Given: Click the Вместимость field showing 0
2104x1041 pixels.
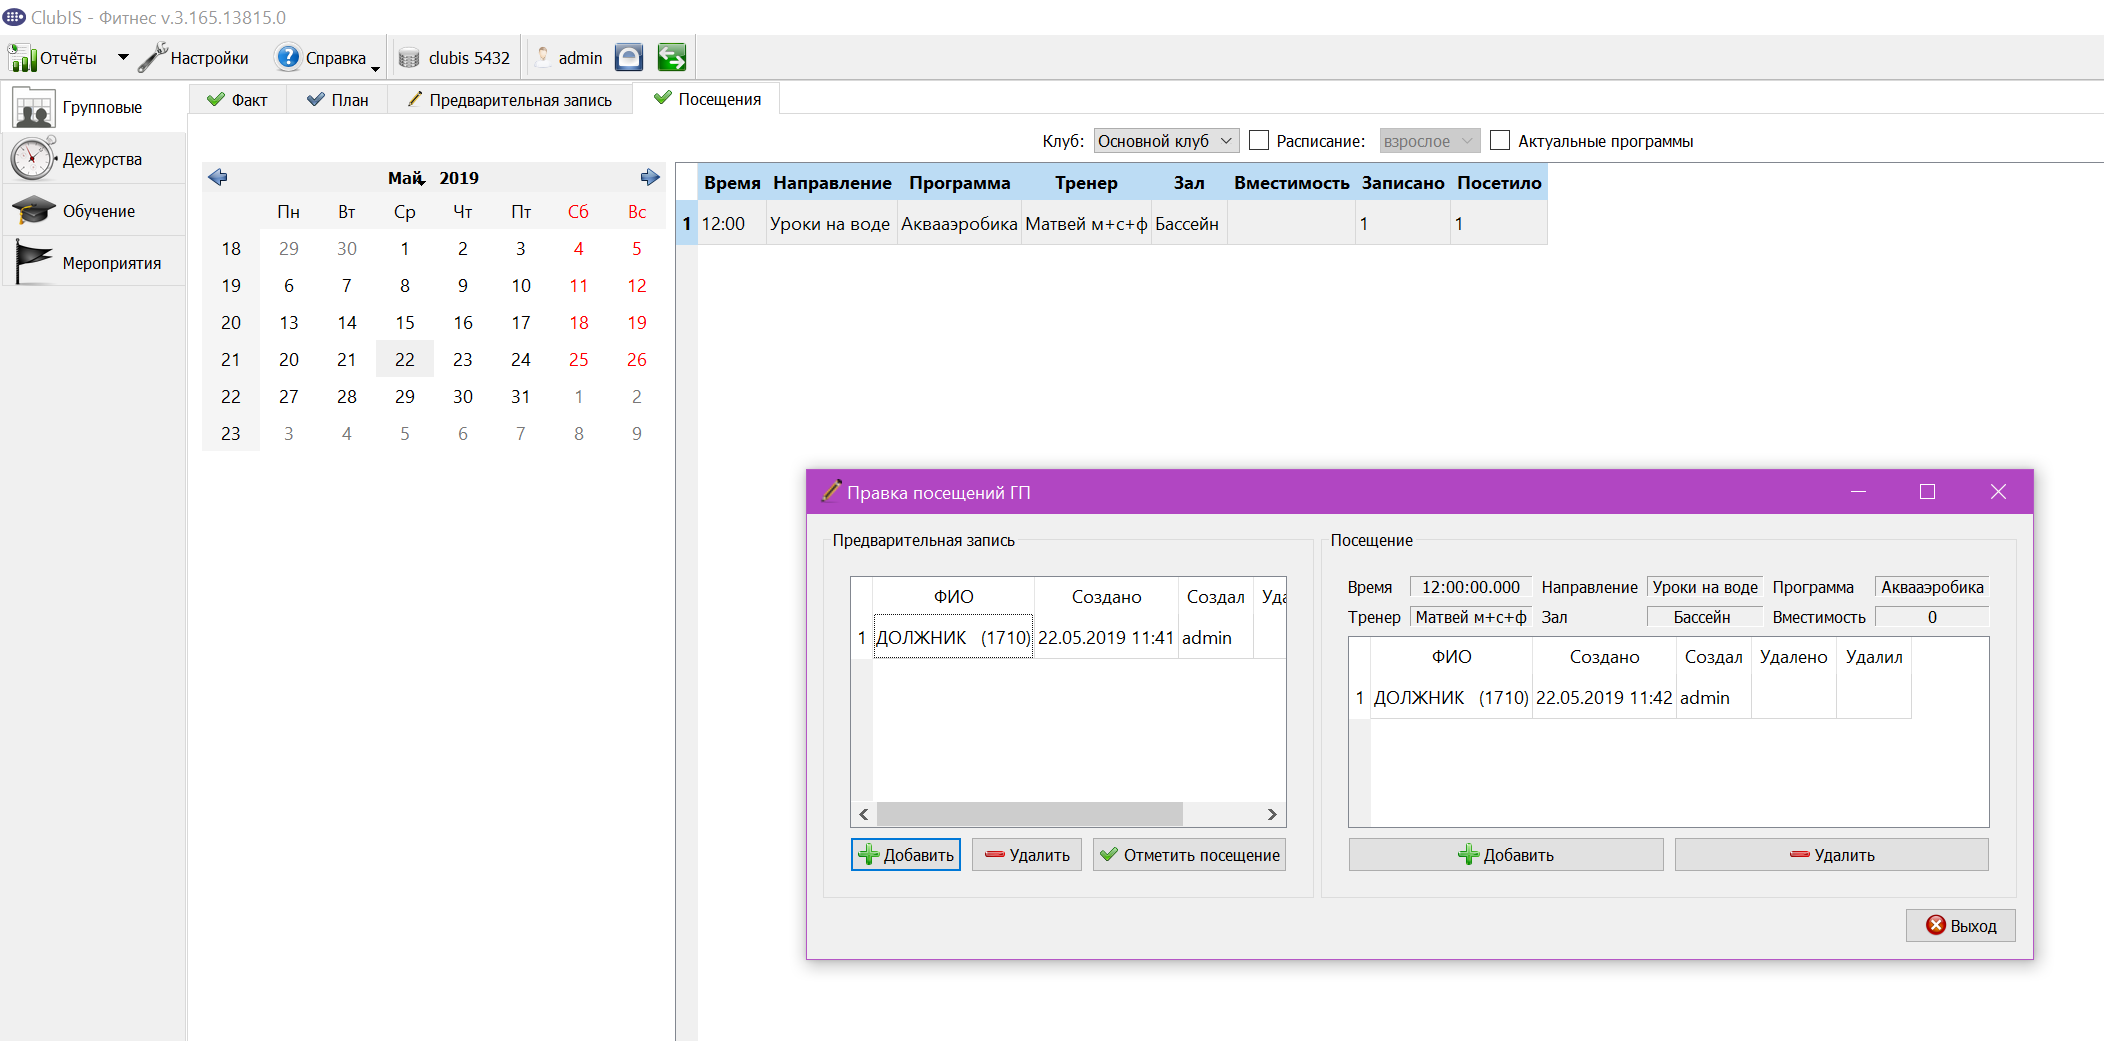Looking at the screenshot, I should pos(1932,617).
